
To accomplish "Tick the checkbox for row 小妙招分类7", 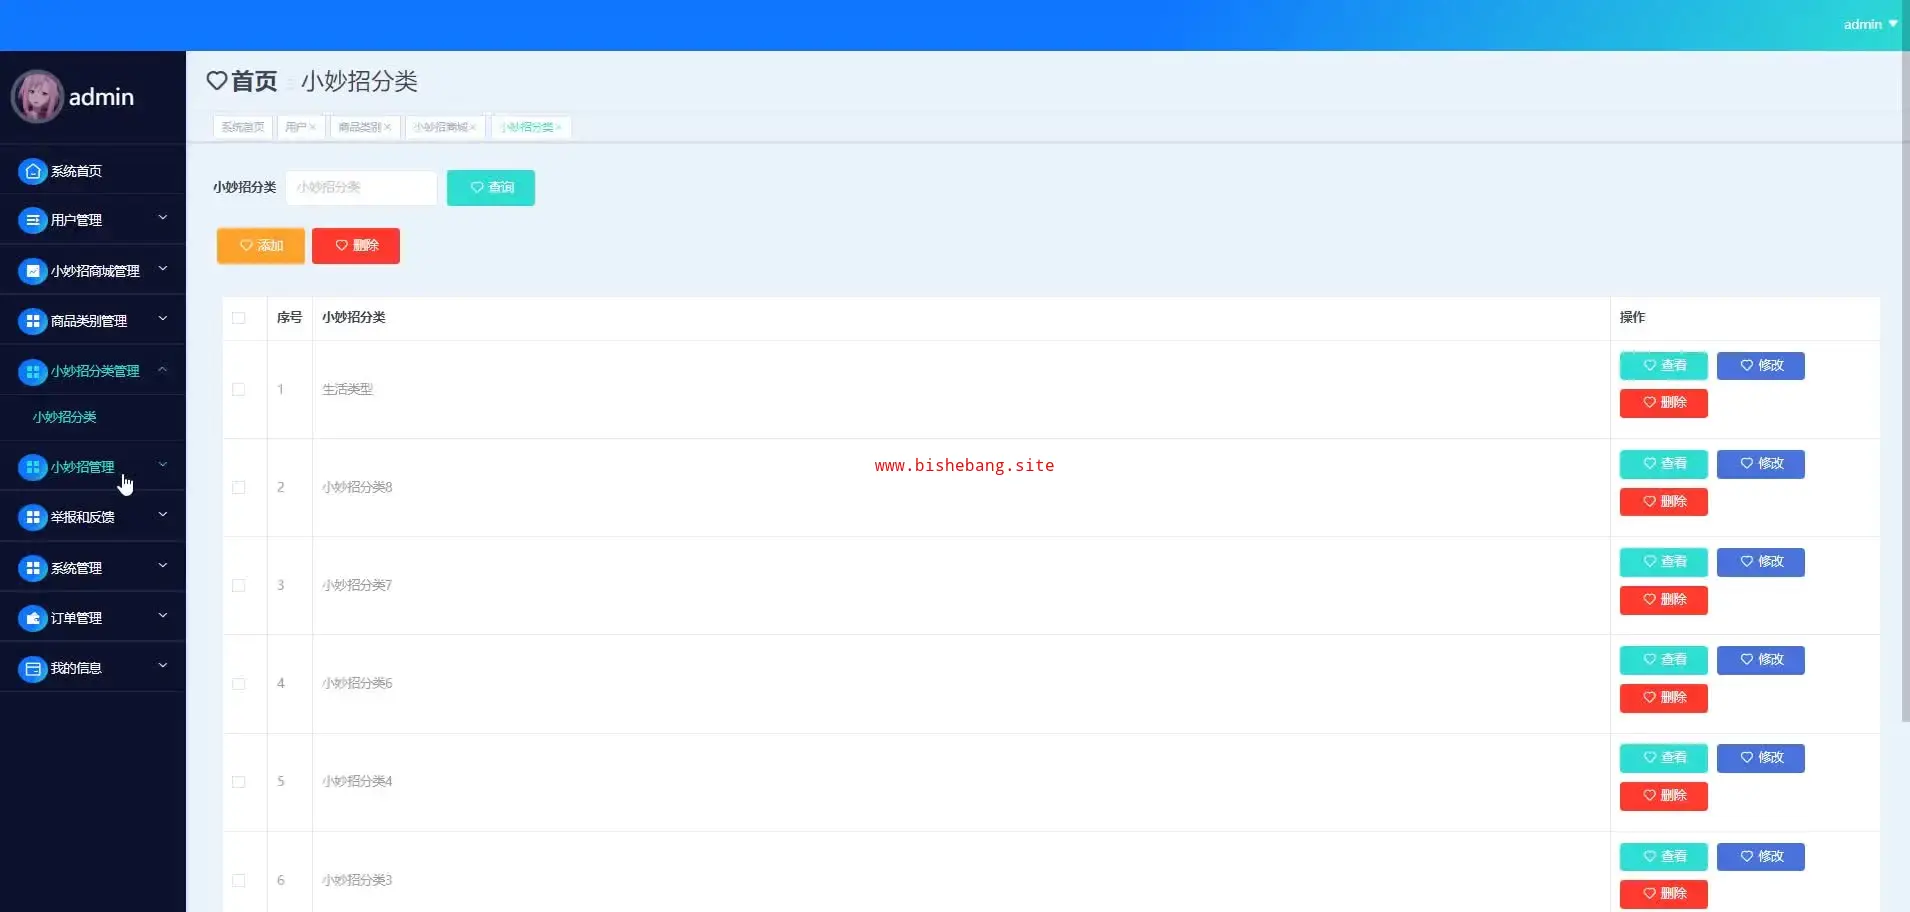I will [x=239, y=585].
